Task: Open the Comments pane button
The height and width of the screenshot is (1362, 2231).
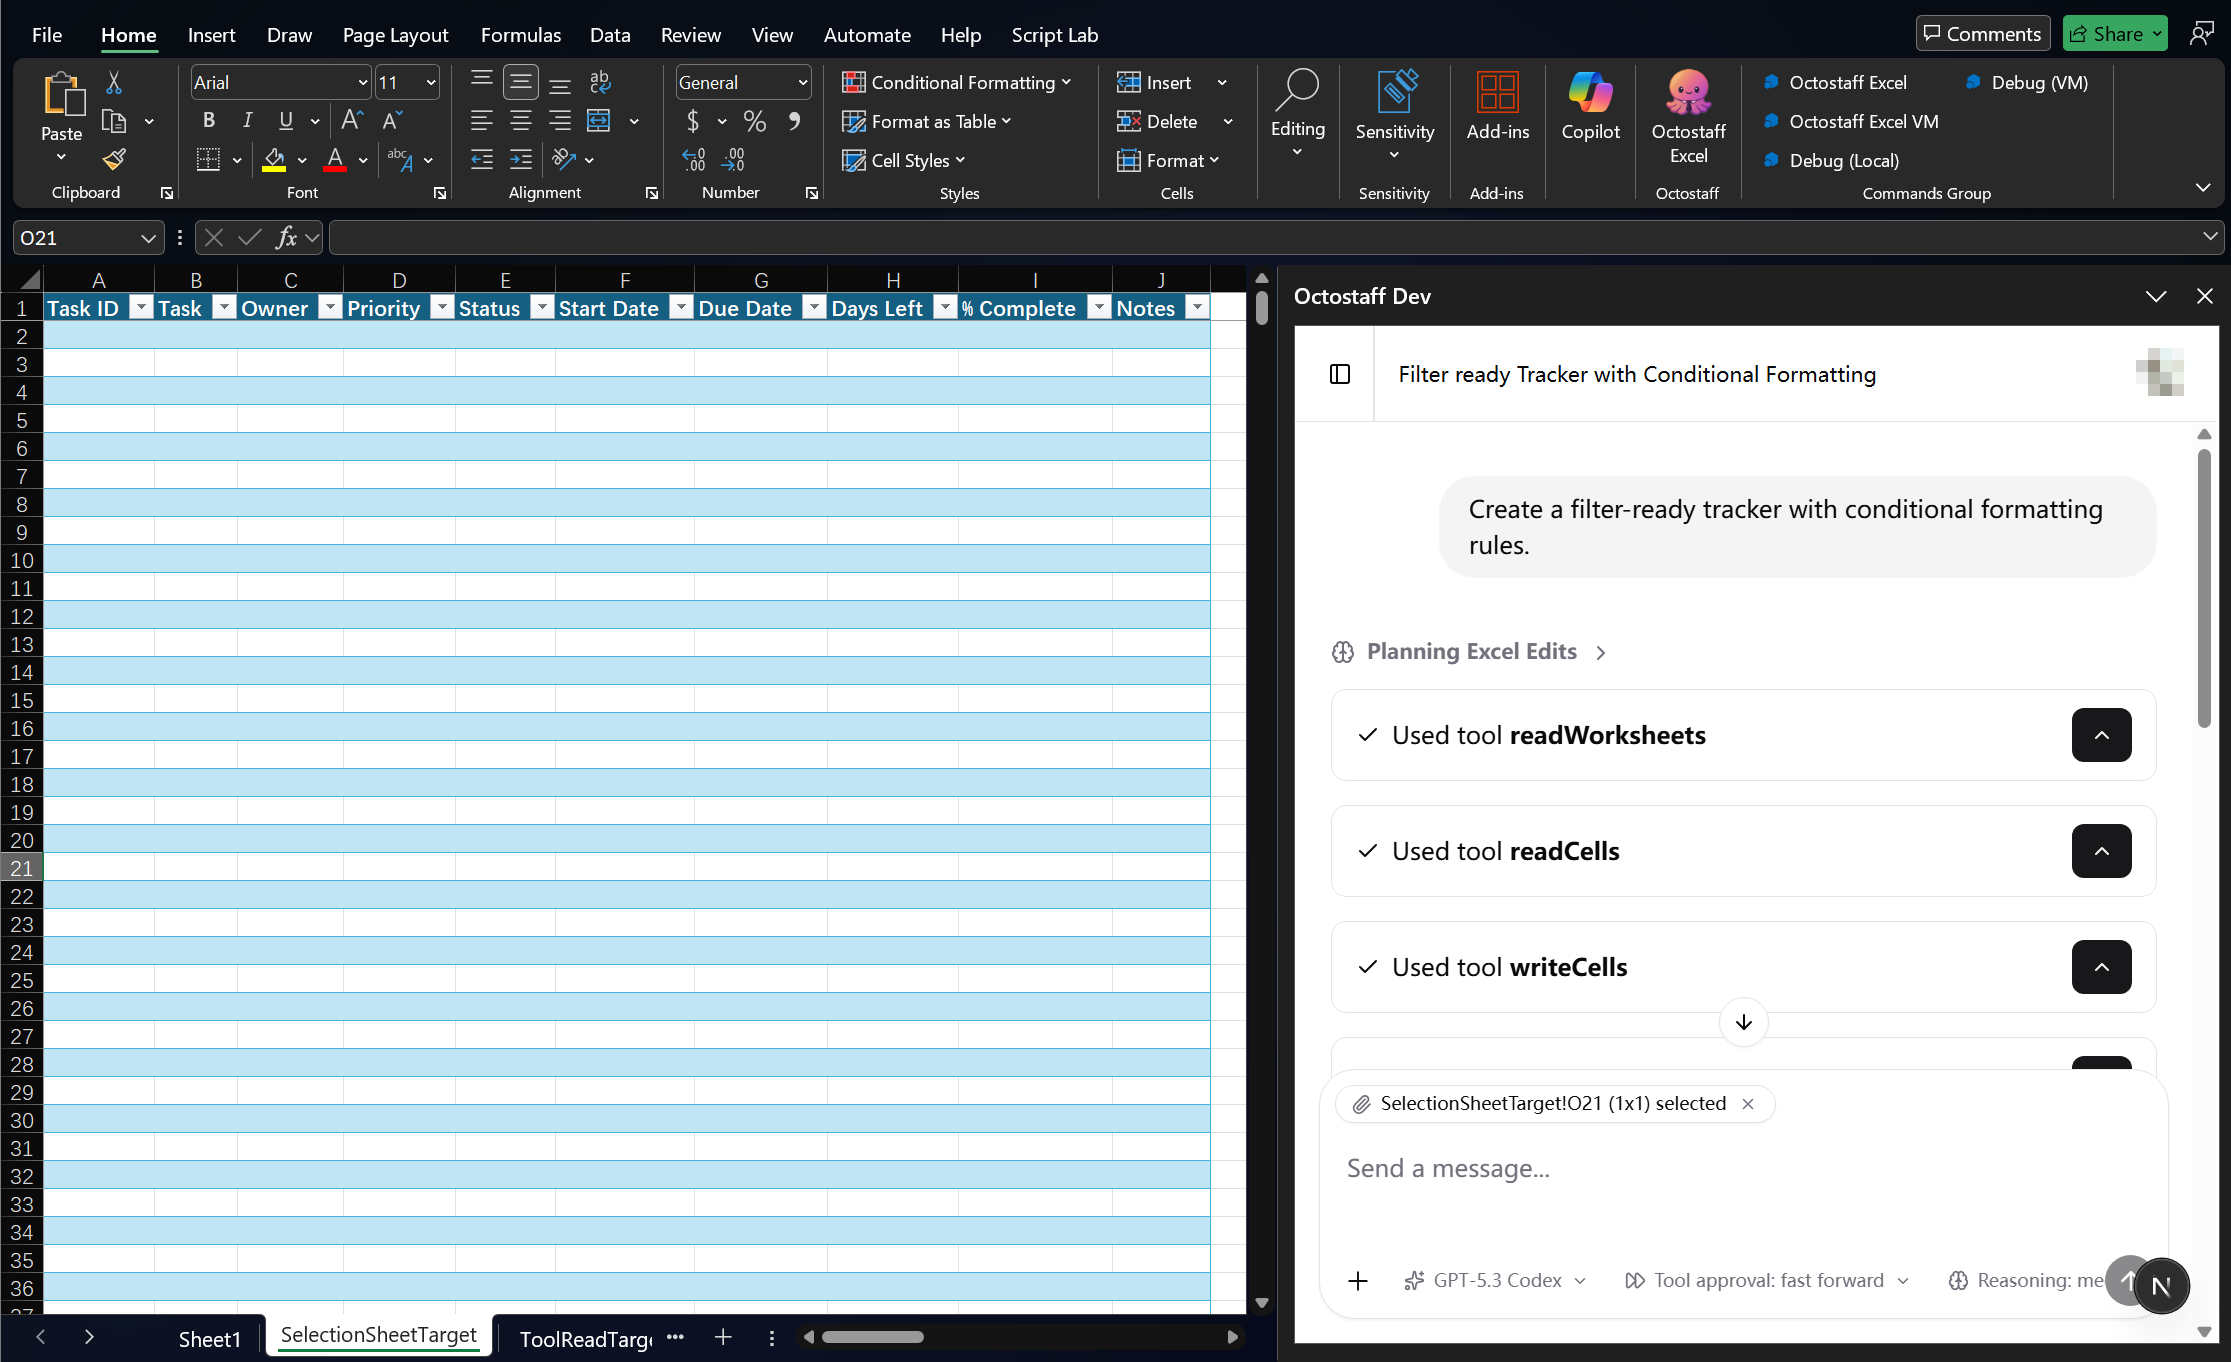Action: [1982, 34]
